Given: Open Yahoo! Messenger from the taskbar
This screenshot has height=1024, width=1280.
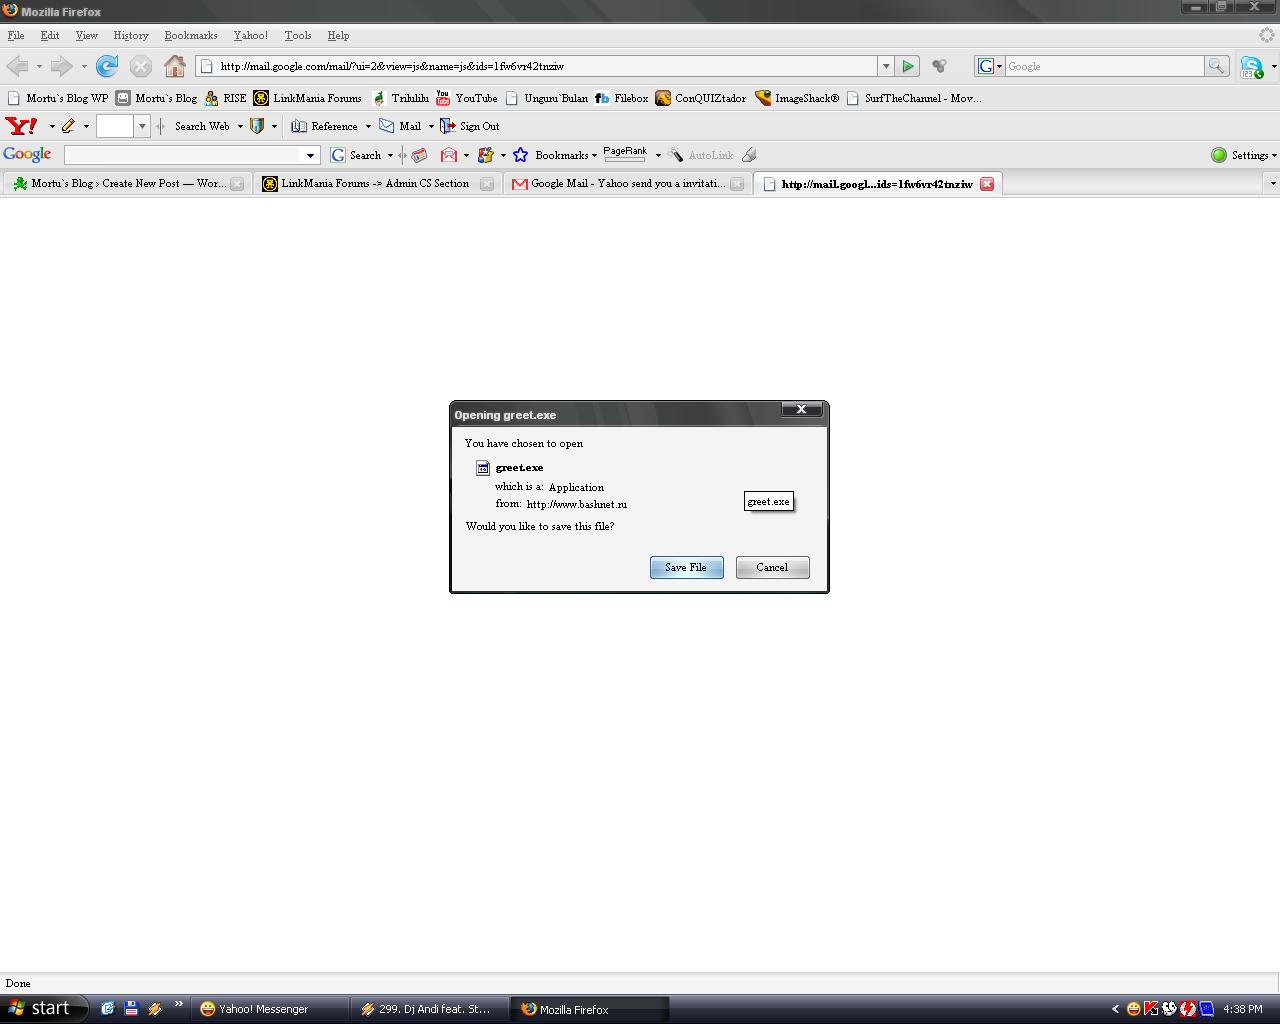Looking at the screenshot, I should pos(271,1009).
